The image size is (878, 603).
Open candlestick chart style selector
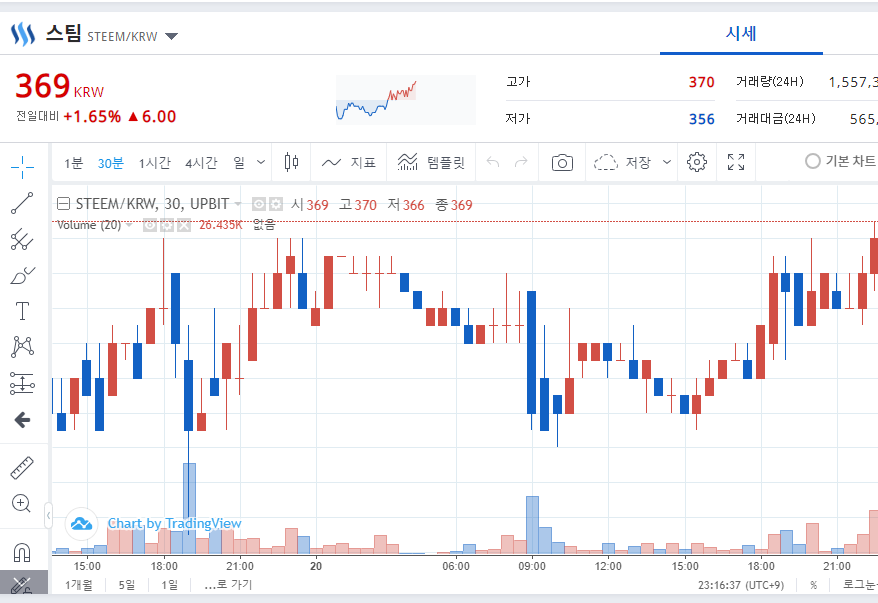pos(291,162)
